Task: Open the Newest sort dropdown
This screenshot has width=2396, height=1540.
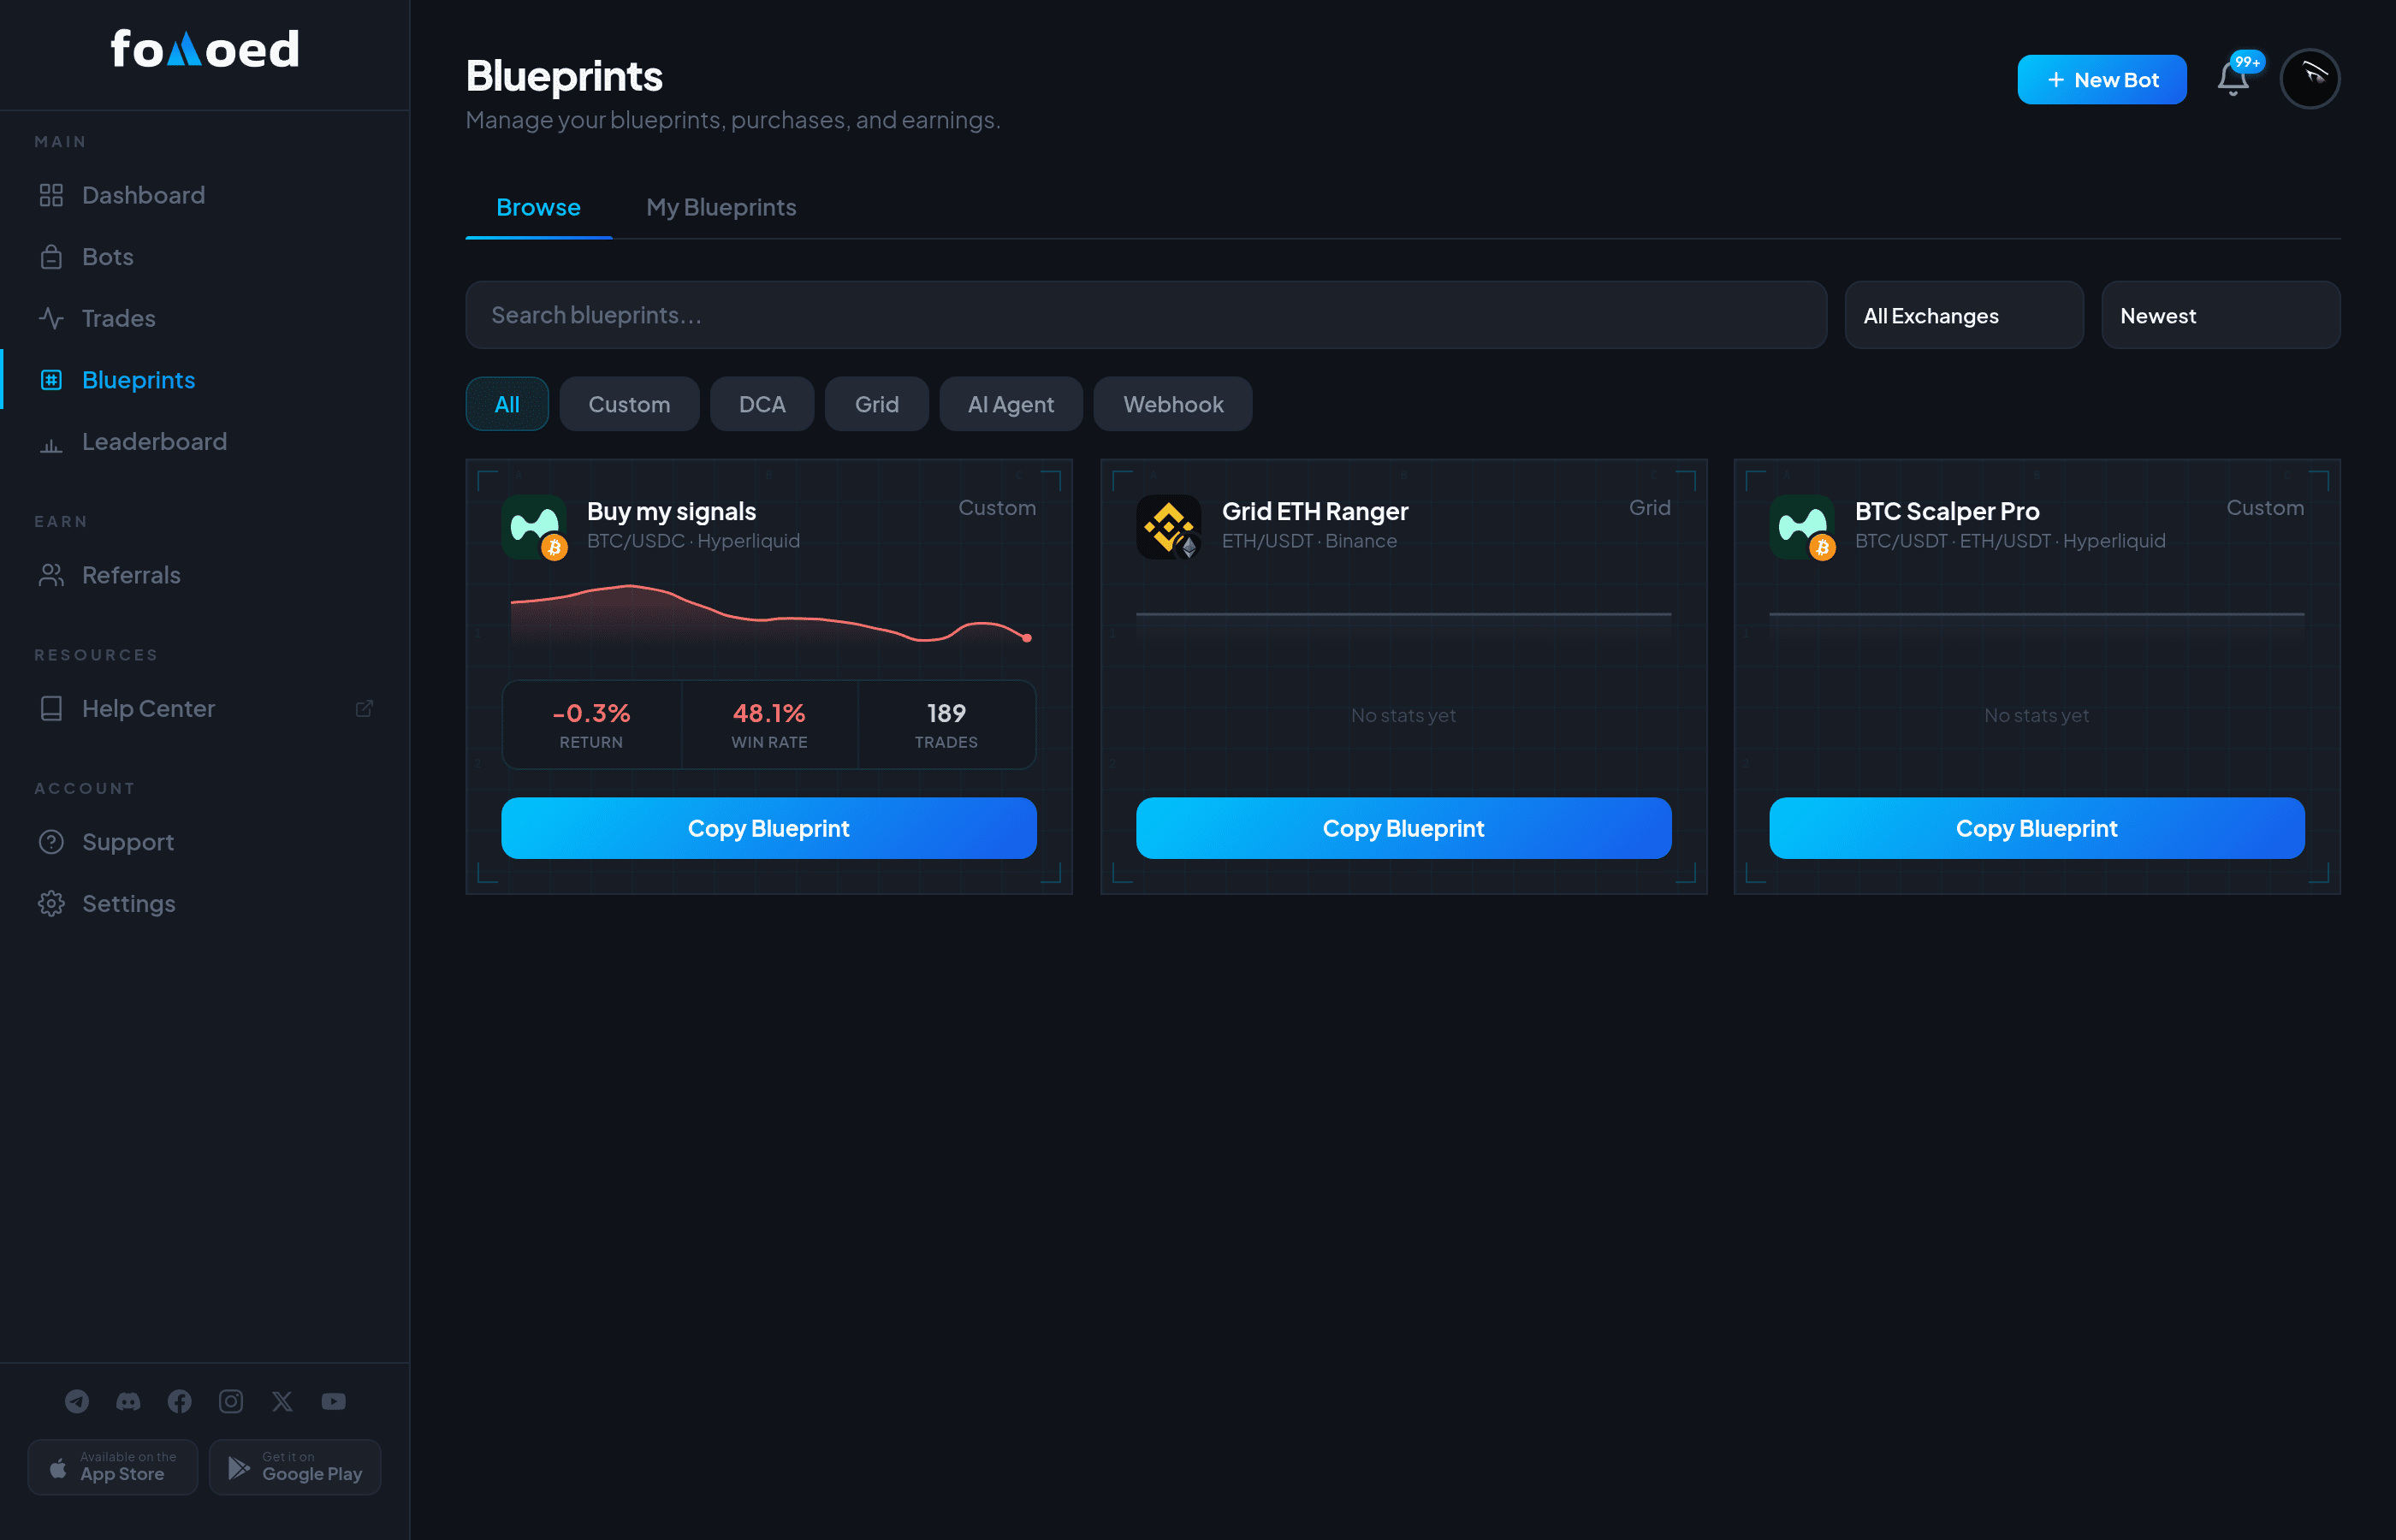Action: (x=2220, y=315)
